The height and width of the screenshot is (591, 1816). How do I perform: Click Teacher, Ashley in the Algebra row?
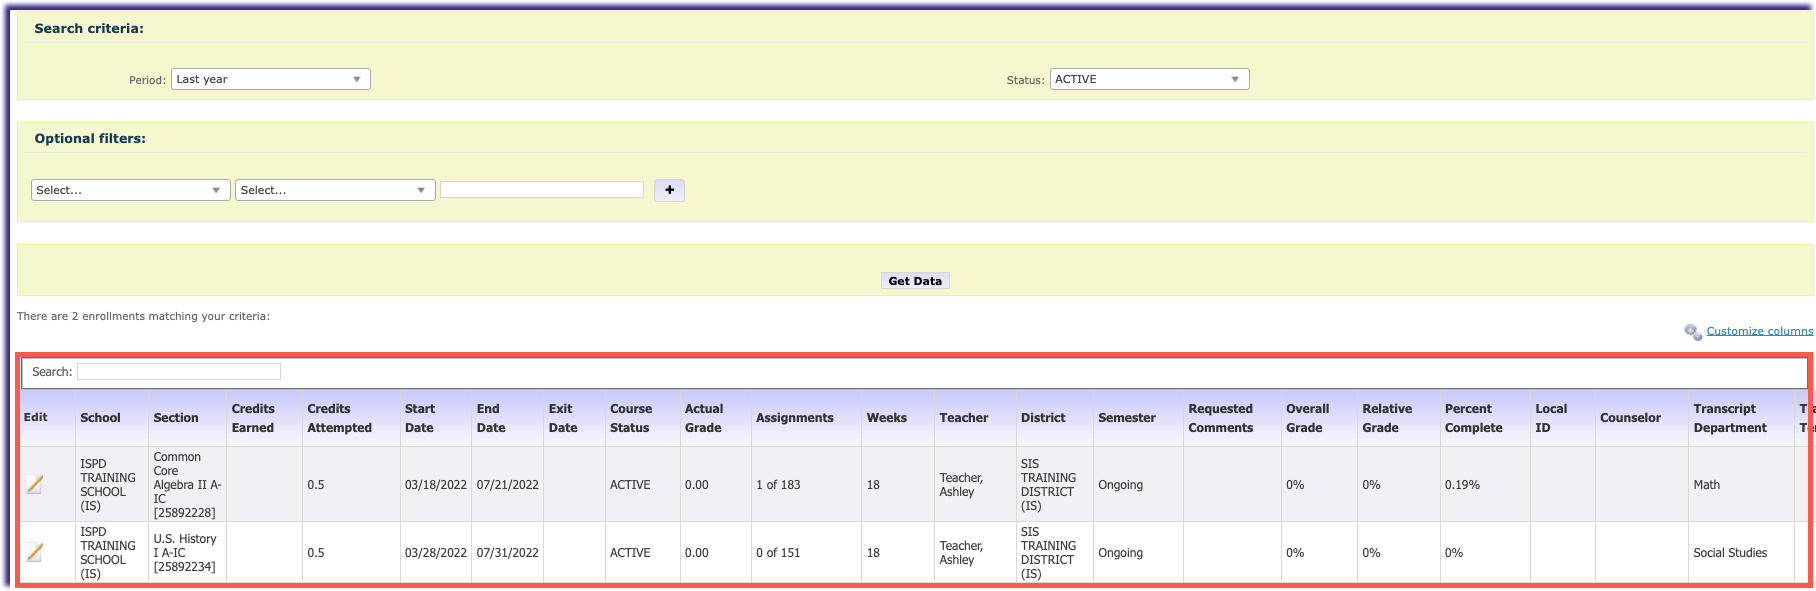pyautogui.click(x=961, y=485)
